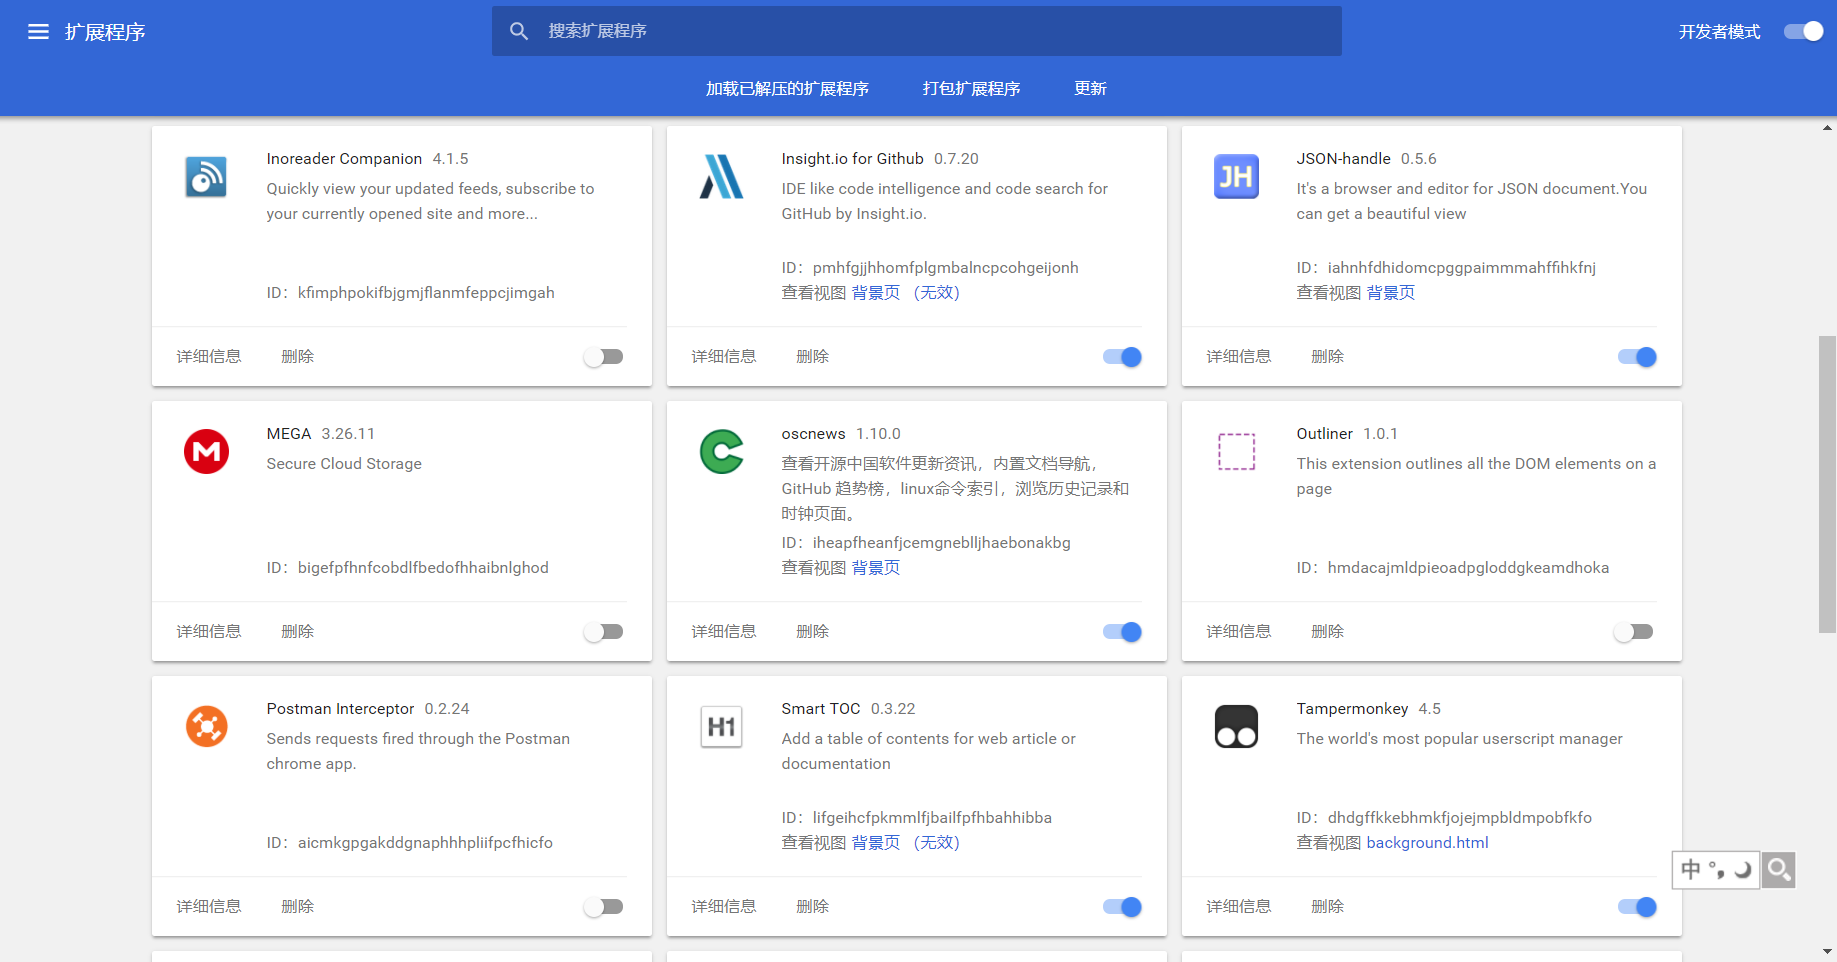This screenshot has height=962, width=1837.
Task: Open 背景页 link of oscnews
Action: [x=876, y=568]
